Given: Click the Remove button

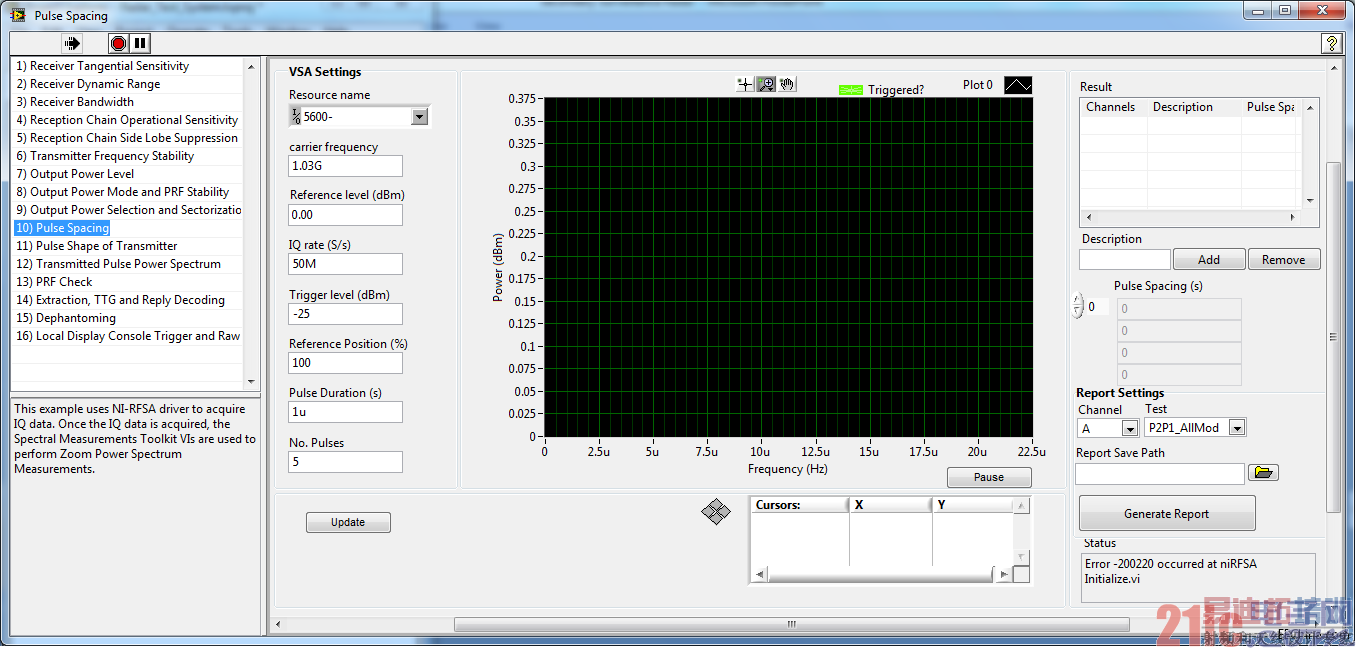Looking at the screenshot, I should [x=1284, y=260].
